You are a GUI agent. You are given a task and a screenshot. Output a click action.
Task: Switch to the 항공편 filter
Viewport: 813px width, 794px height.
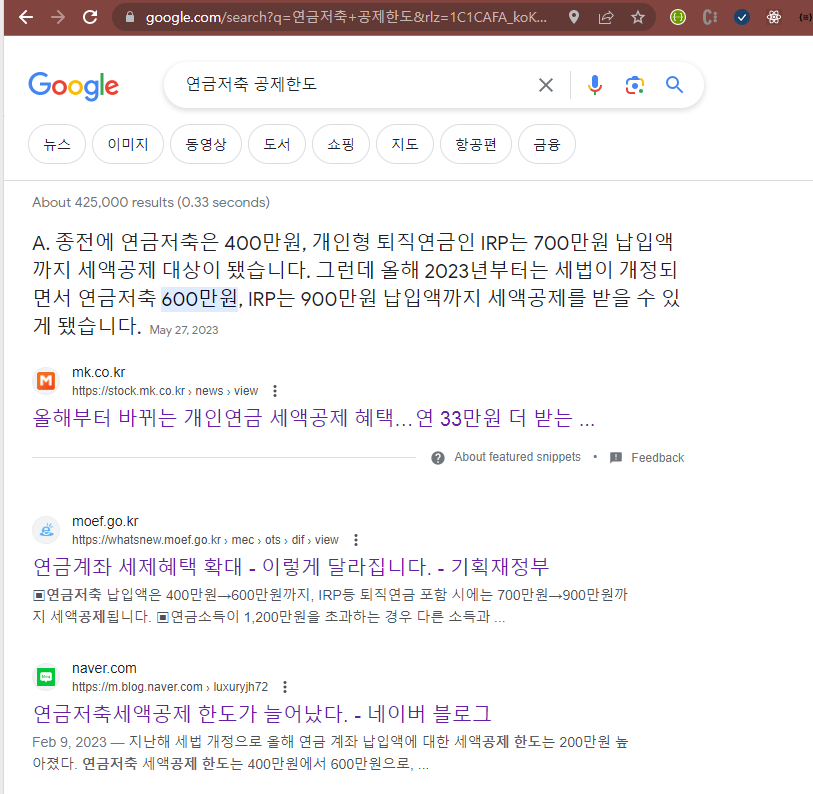476,144
